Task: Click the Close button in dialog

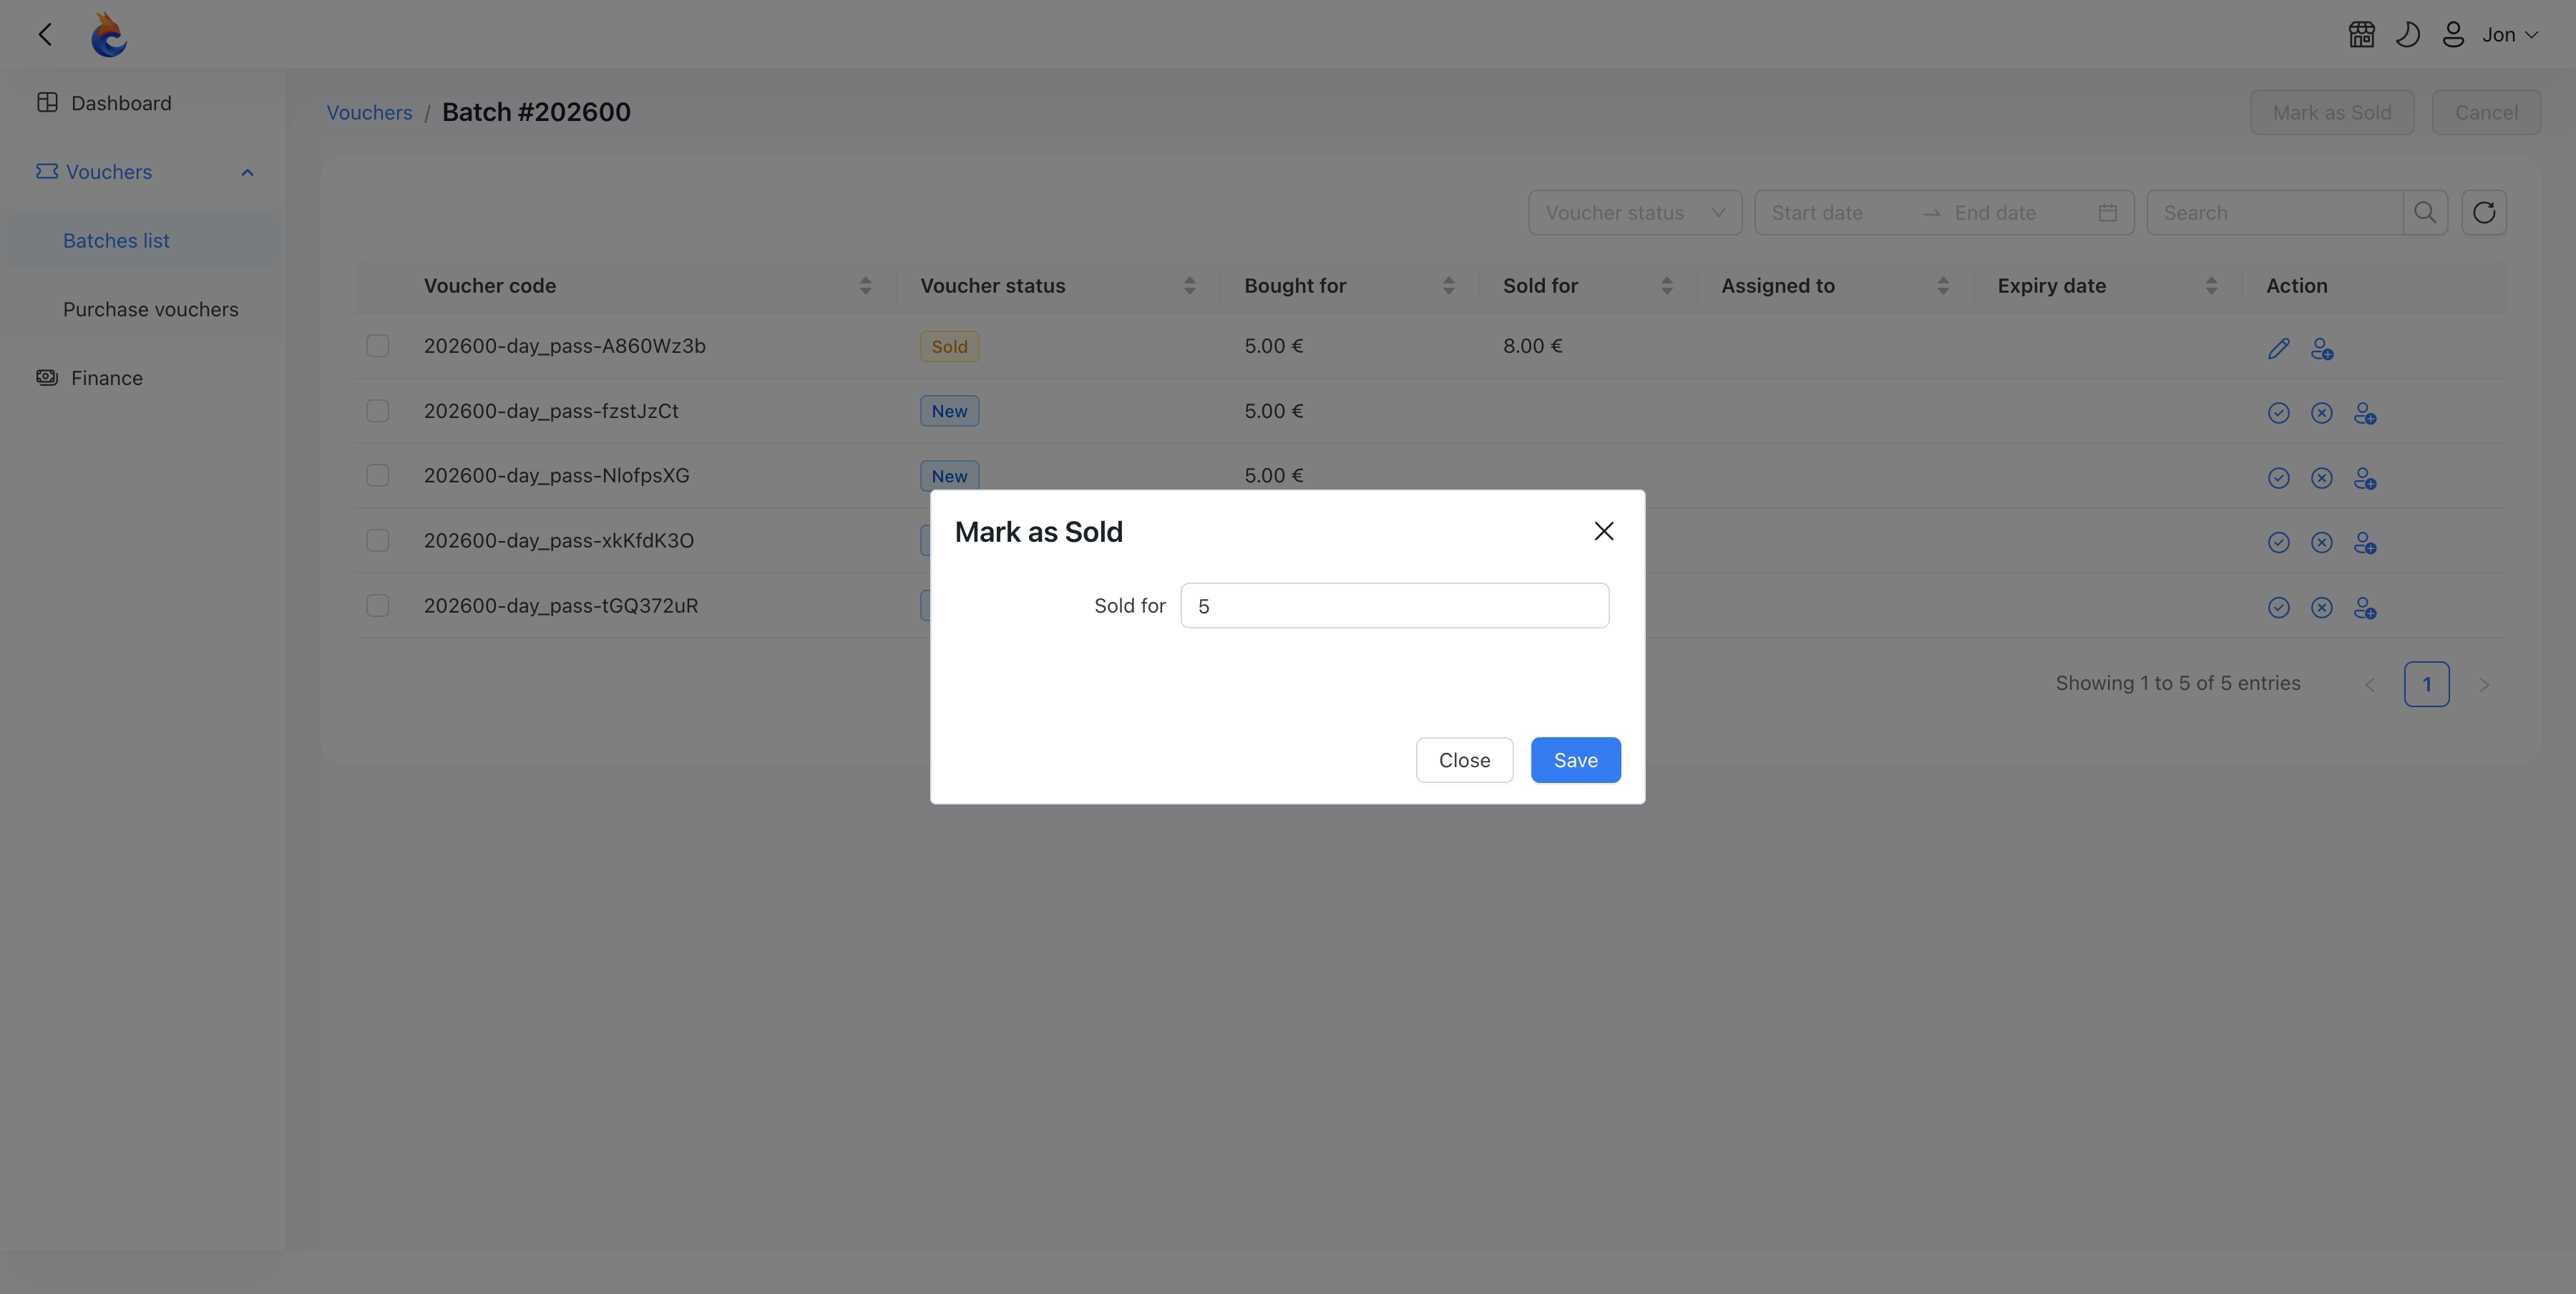Action: [1464, 760]
